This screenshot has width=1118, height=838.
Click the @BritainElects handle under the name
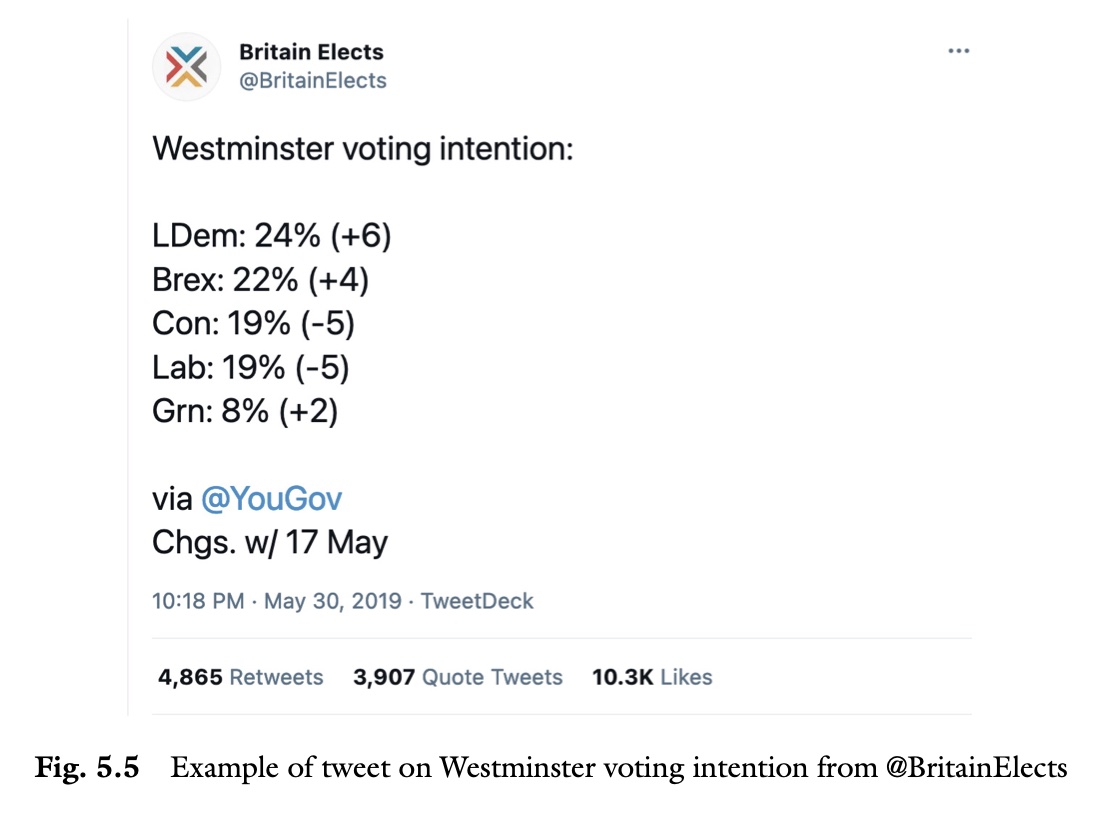click(x=312, y=81)
